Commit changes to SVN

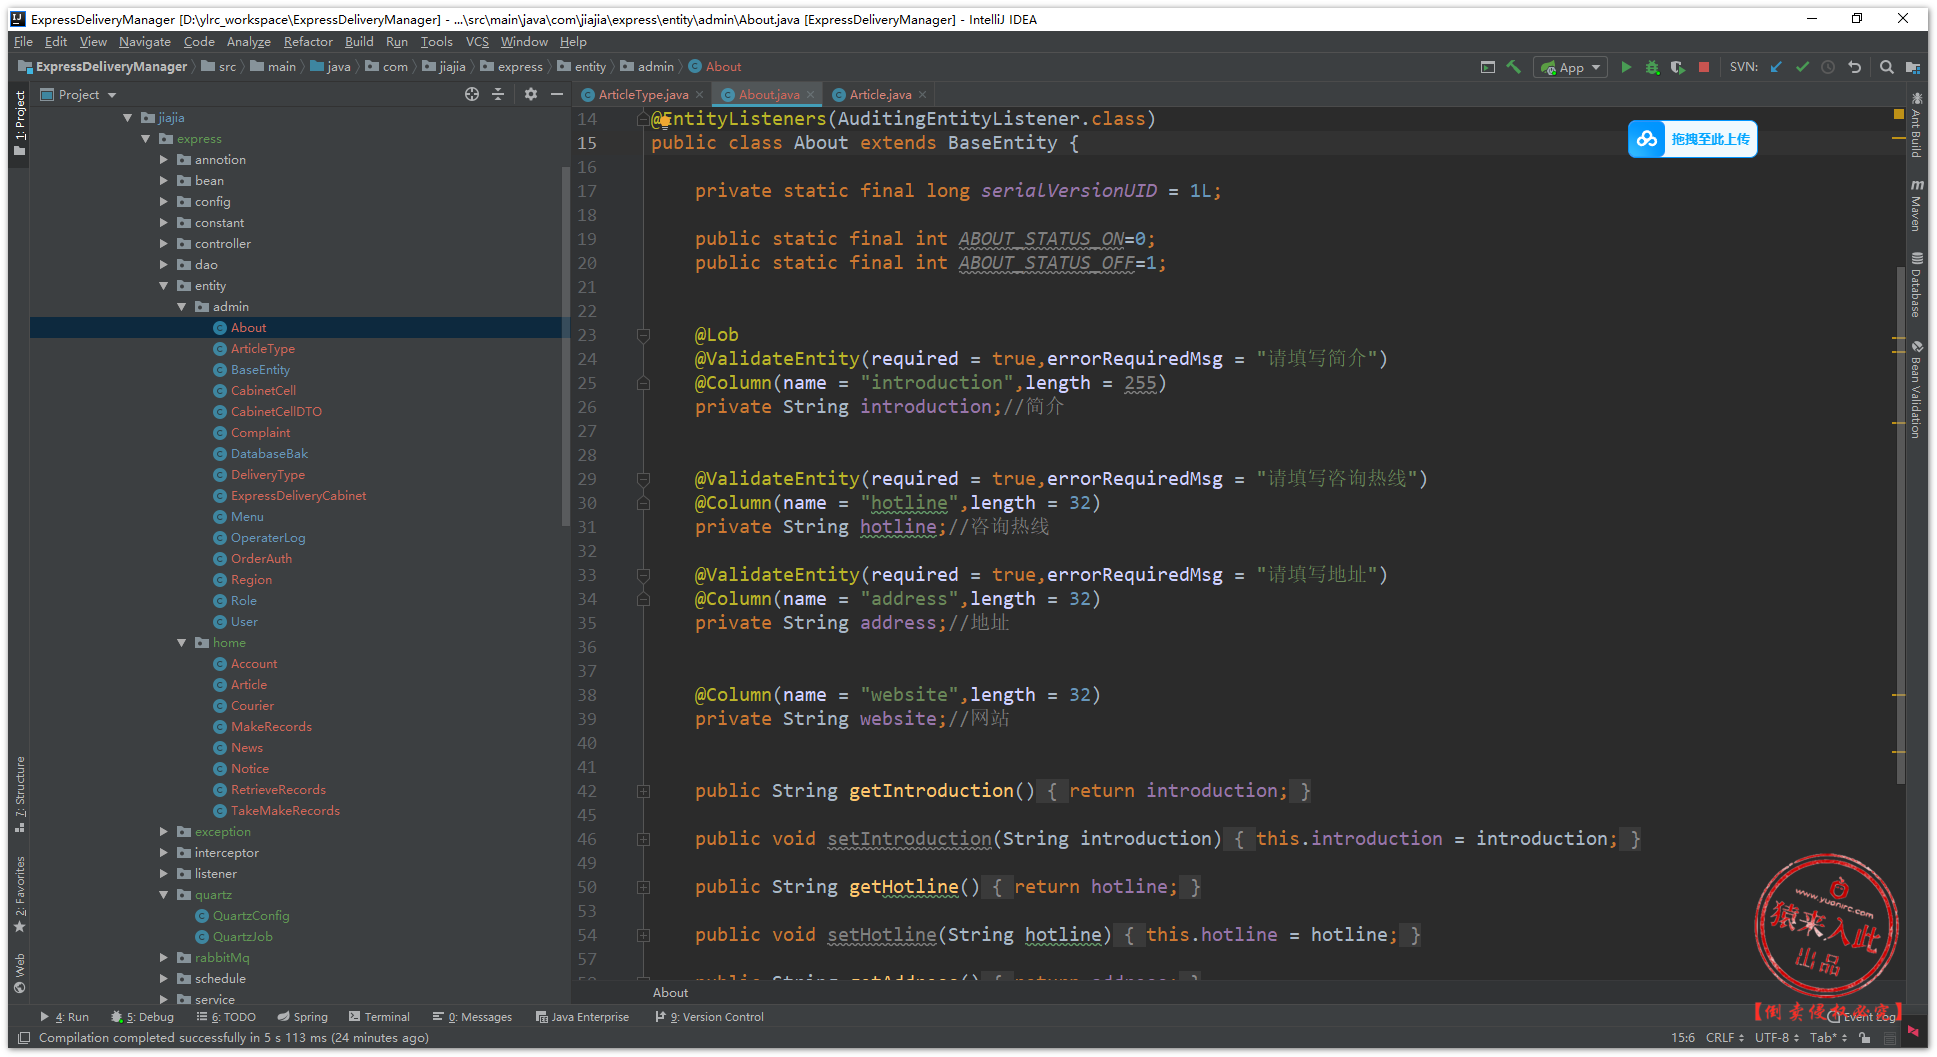(x=1802, y=67)
